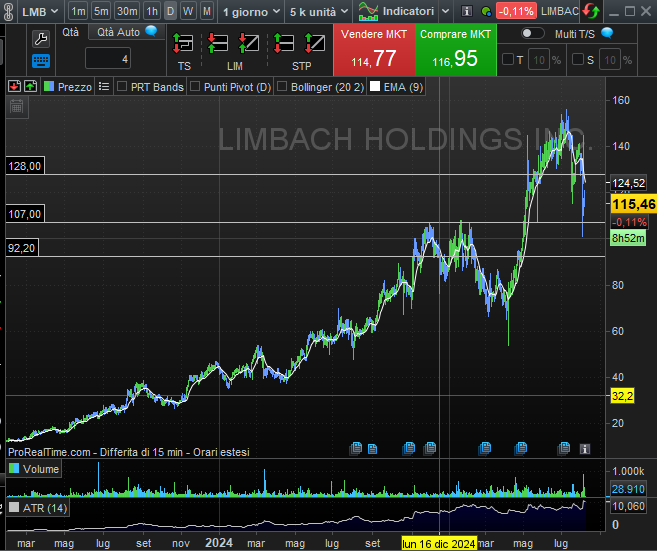
Task: Select the LIM limit order icon
Action: pyautogui.click(x=235, y=45)
